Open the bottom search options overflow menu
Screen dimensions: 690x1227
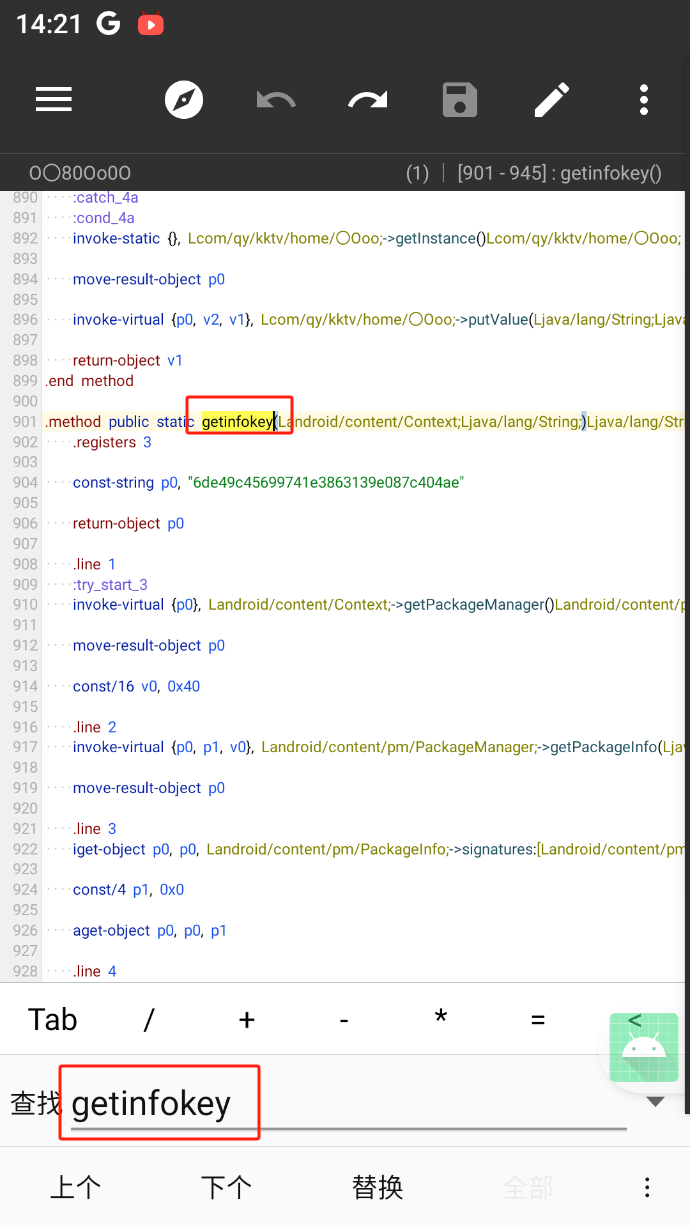click(x=647, y=1187)
